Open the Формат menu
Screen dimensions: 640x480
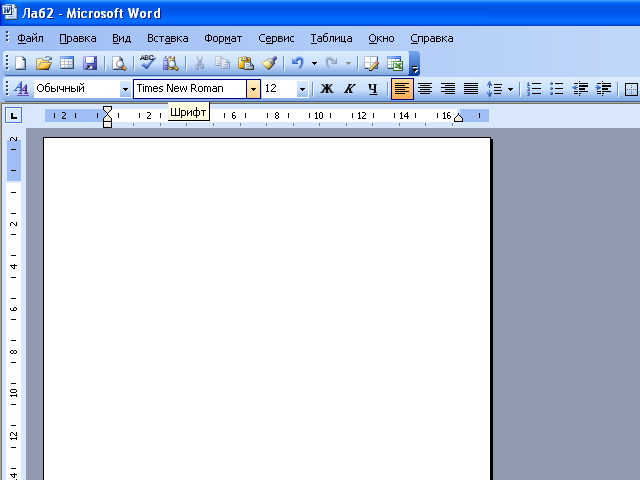223,38
